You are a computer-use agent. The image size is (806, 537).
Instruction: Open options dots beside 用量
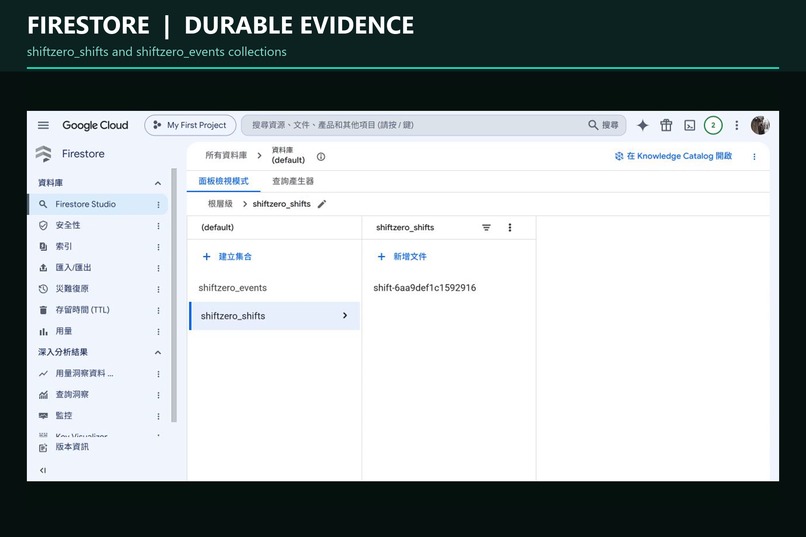coord(158,332)
